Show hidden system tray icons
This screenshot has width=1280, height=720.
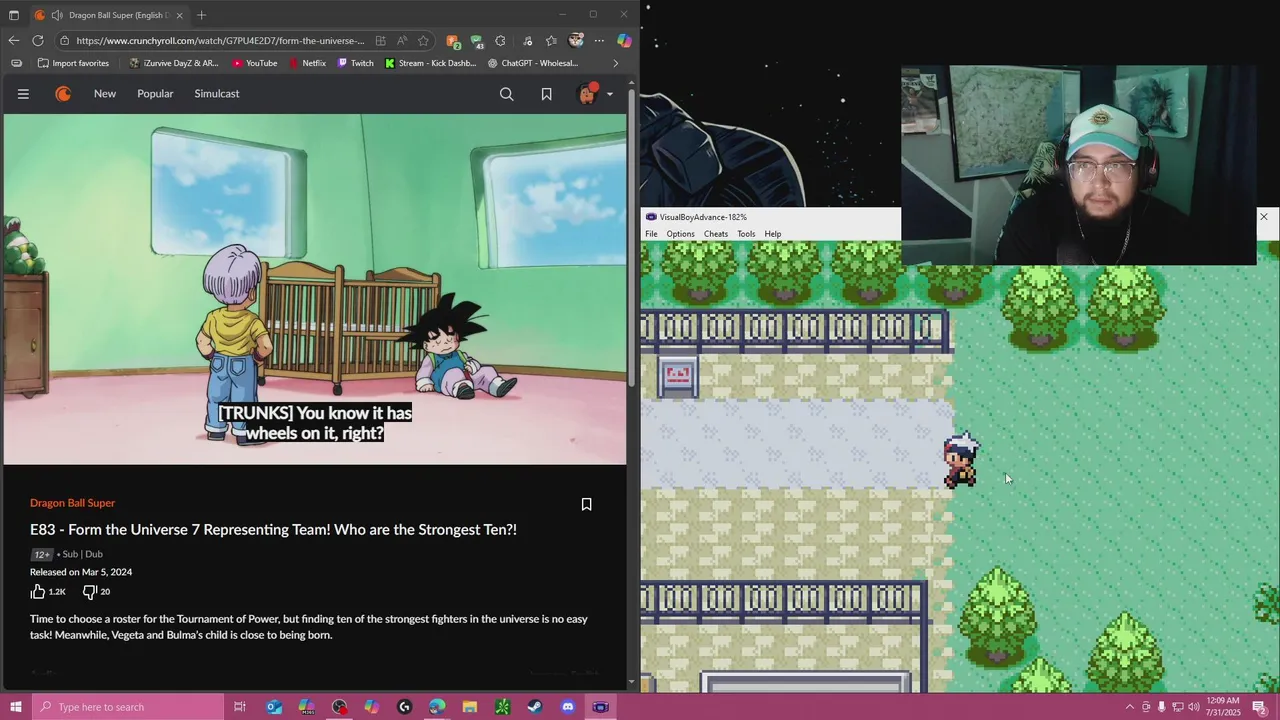click(1130, 707)
